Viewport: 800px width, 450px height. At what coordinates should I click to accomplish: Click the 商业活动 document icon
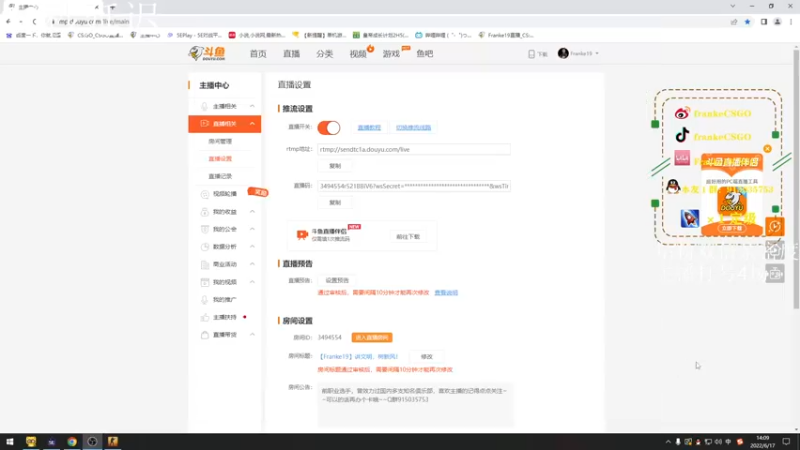point(205,264)
